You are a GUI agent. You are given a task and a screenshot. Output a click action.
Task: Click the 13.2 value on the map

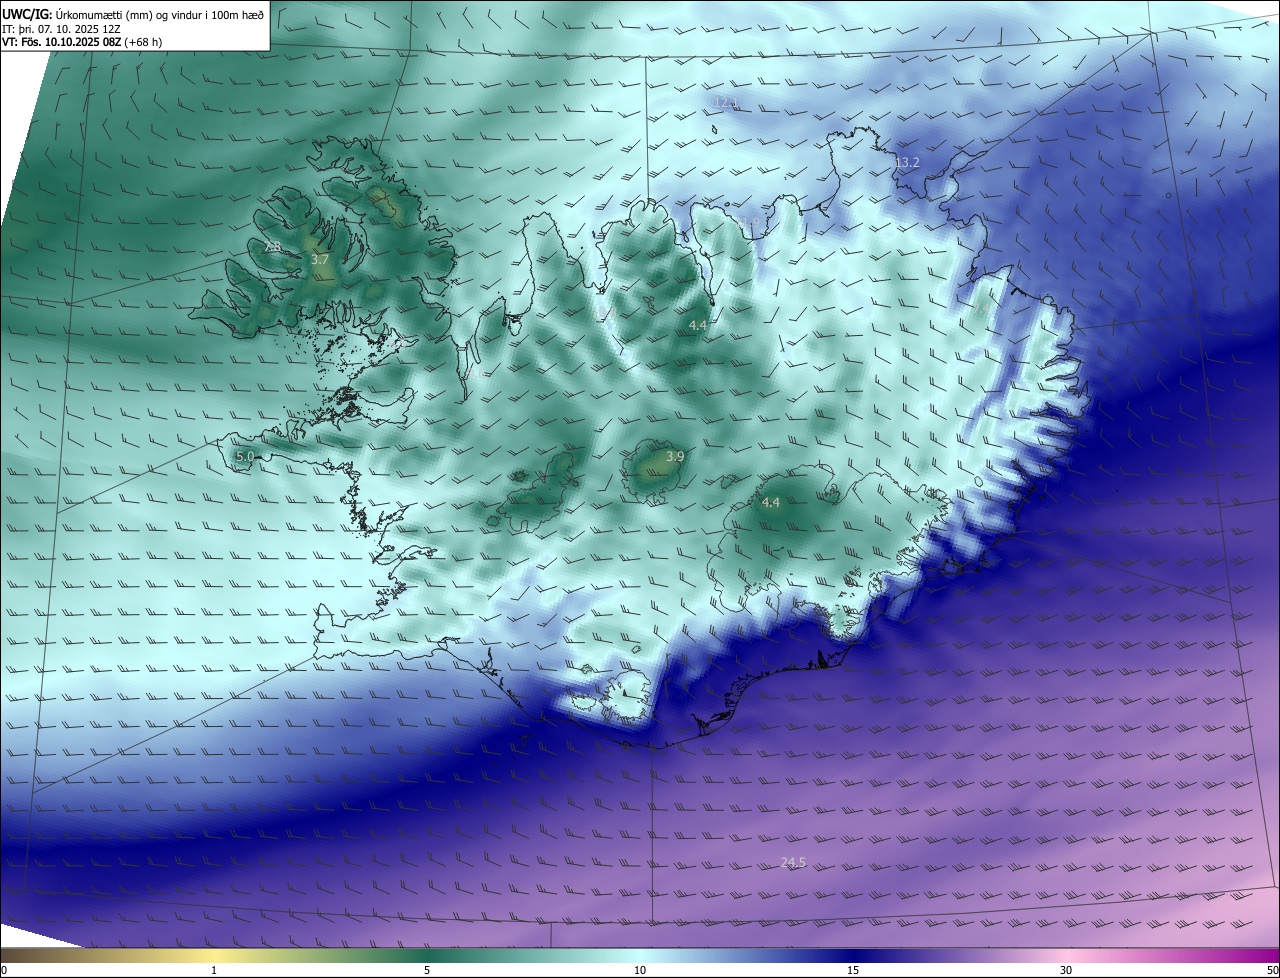coord(907,162)
